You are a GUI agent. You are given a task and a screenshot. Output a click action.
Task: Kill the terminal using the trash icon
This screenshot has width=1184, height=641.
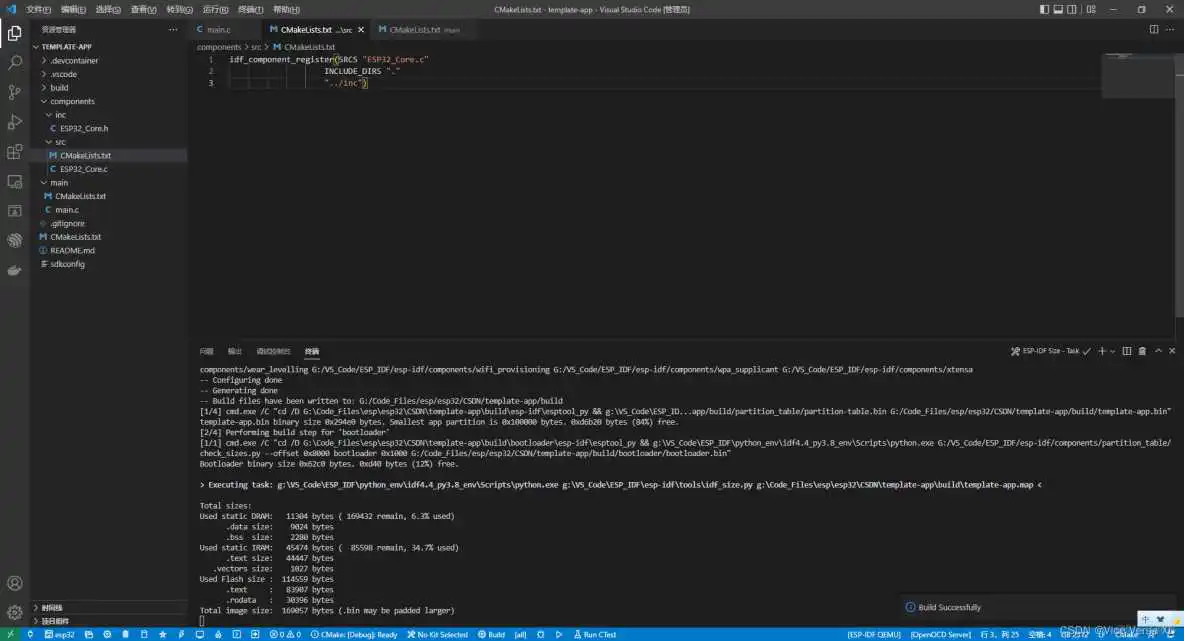(1142, 351)
